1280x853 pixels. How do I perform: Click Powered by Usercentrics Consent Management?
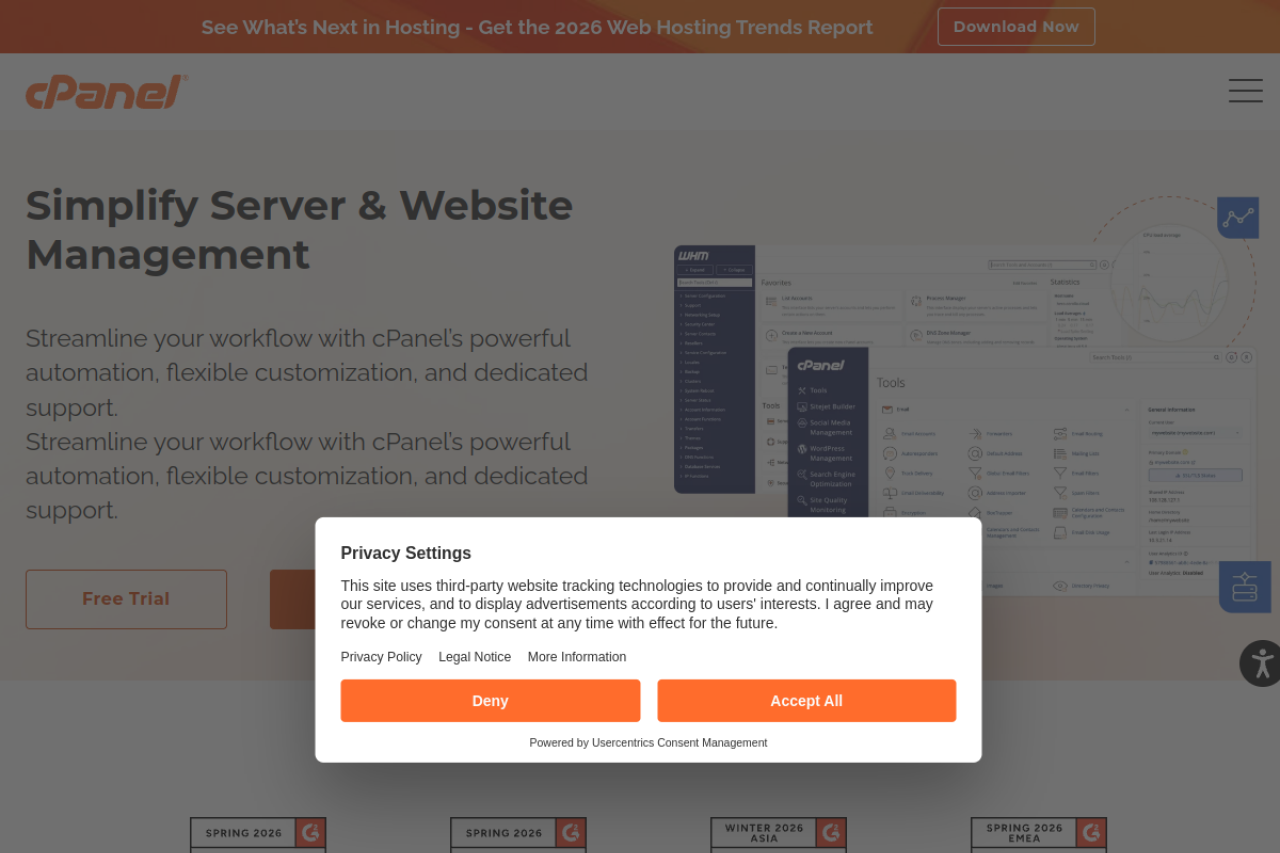pos(648,743)
